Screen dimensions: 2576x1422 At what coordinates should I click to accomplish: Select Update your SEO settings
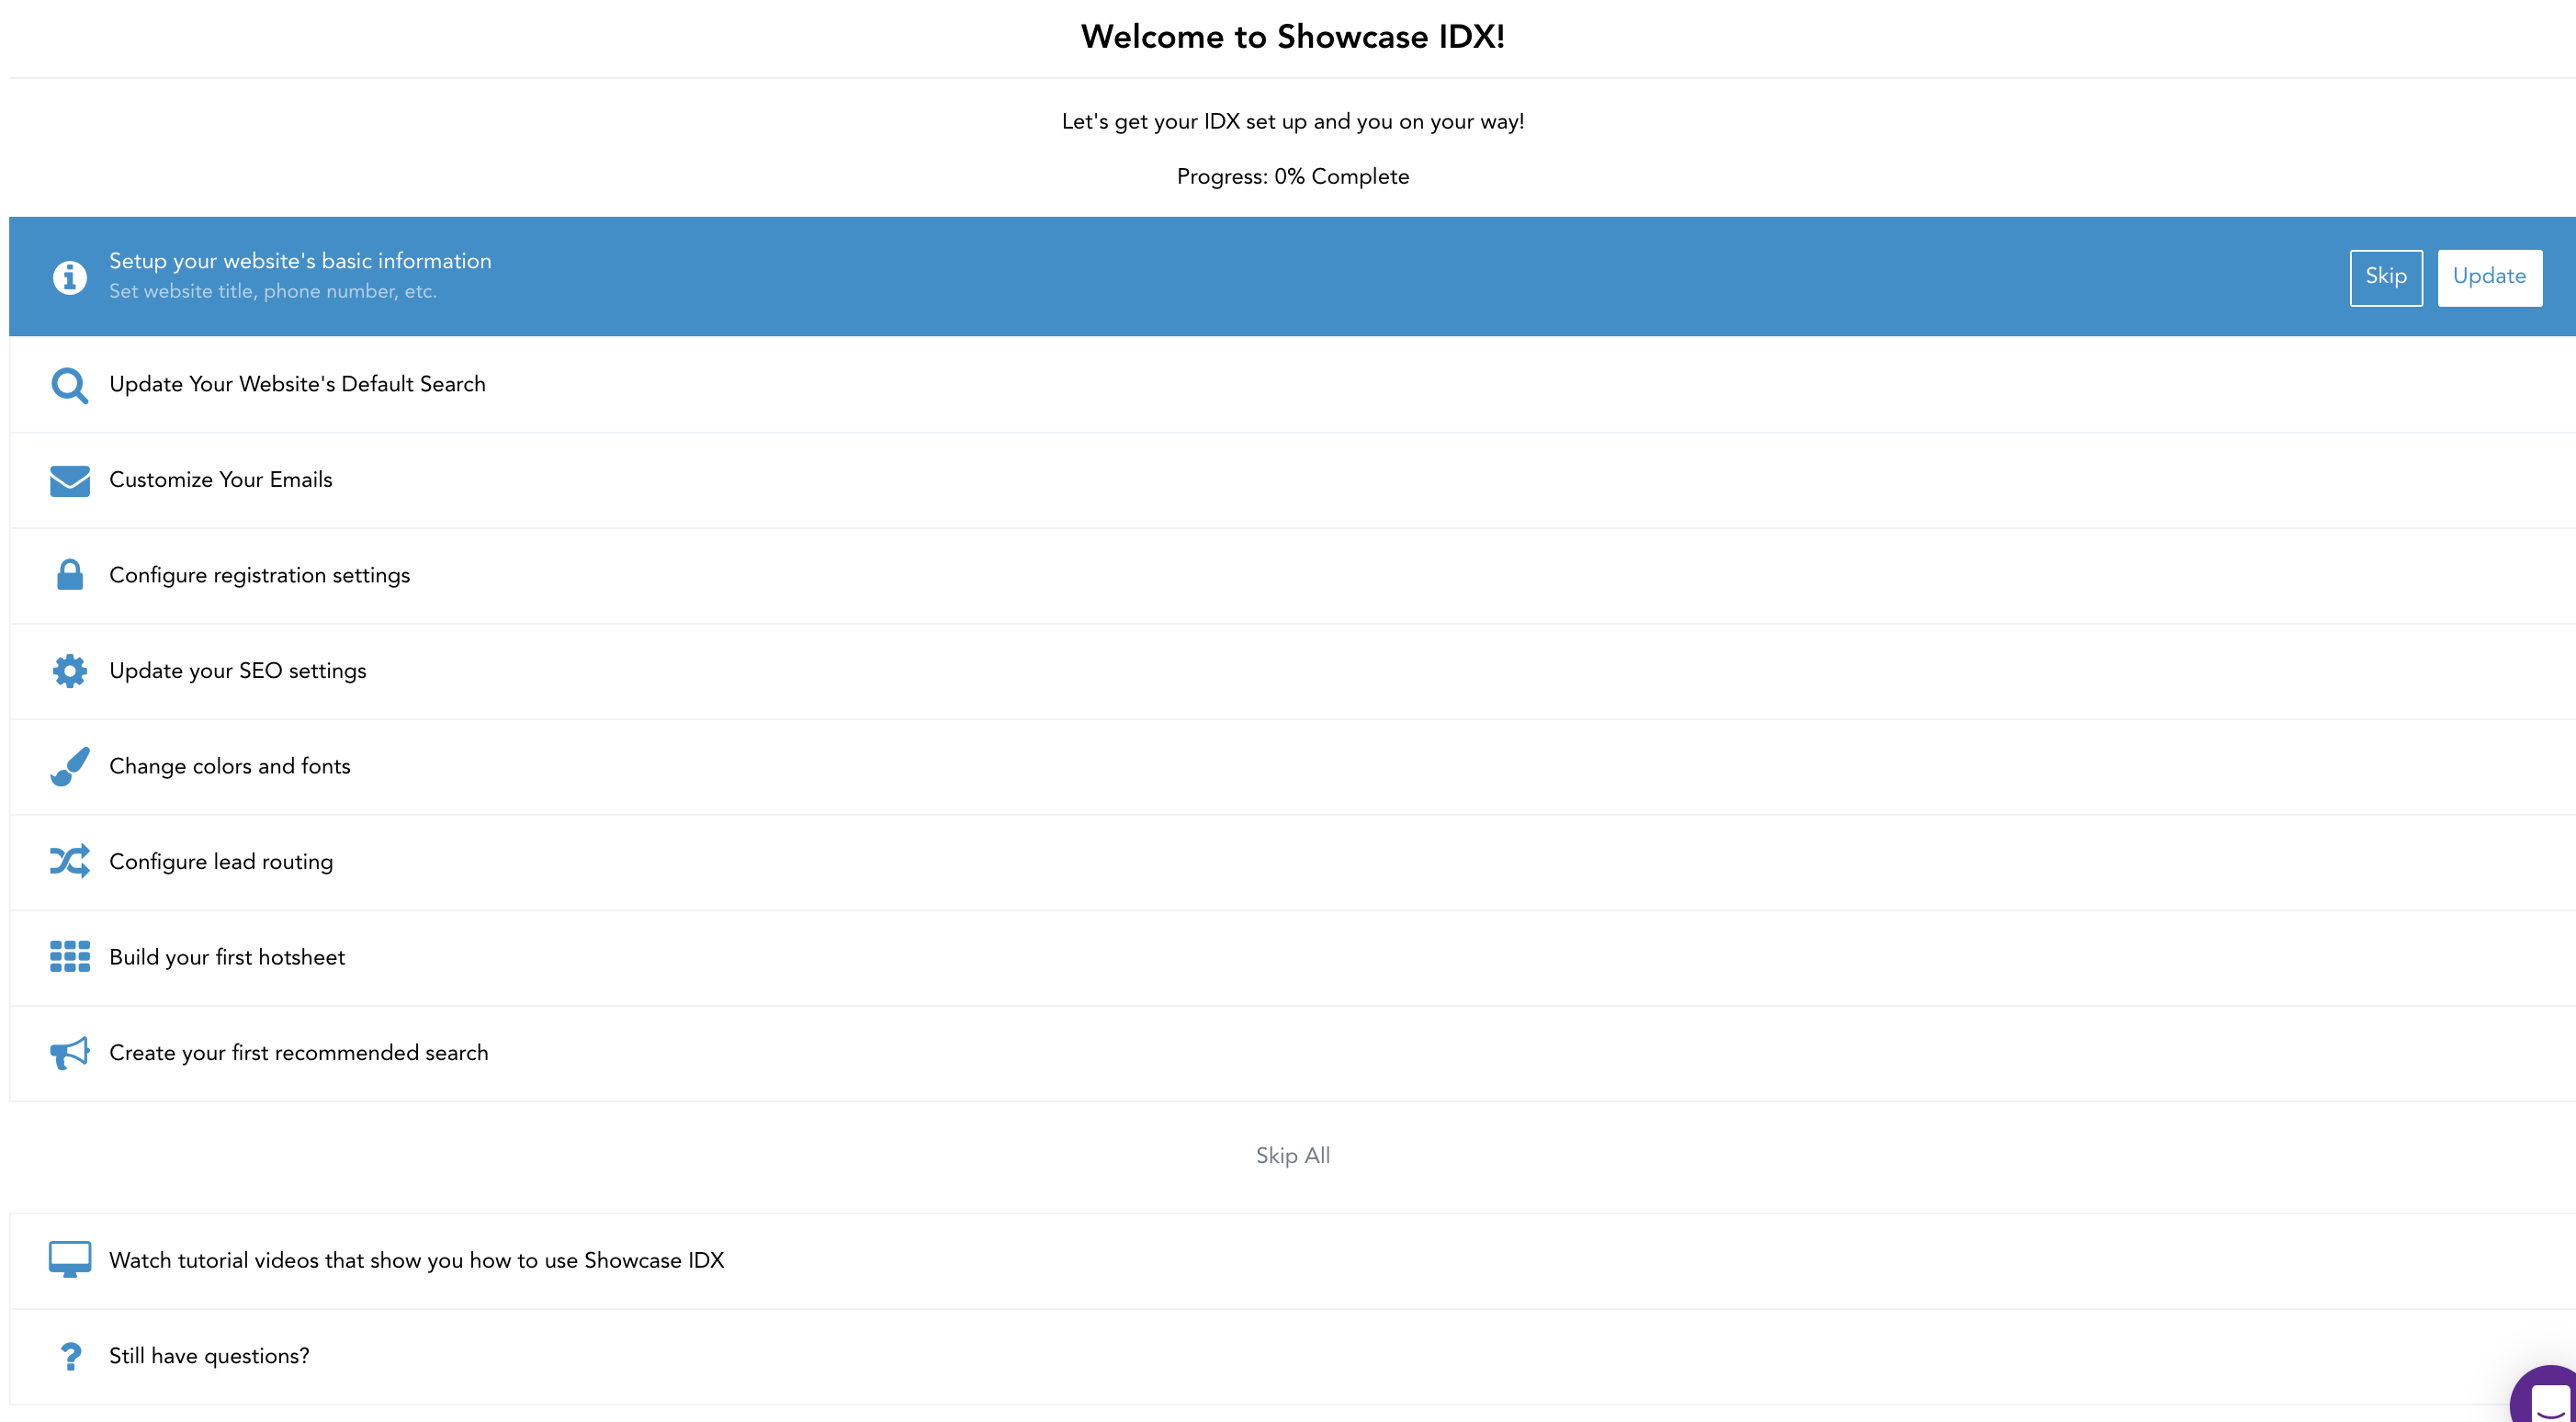pyautogui.click(x=1292, y=672)
